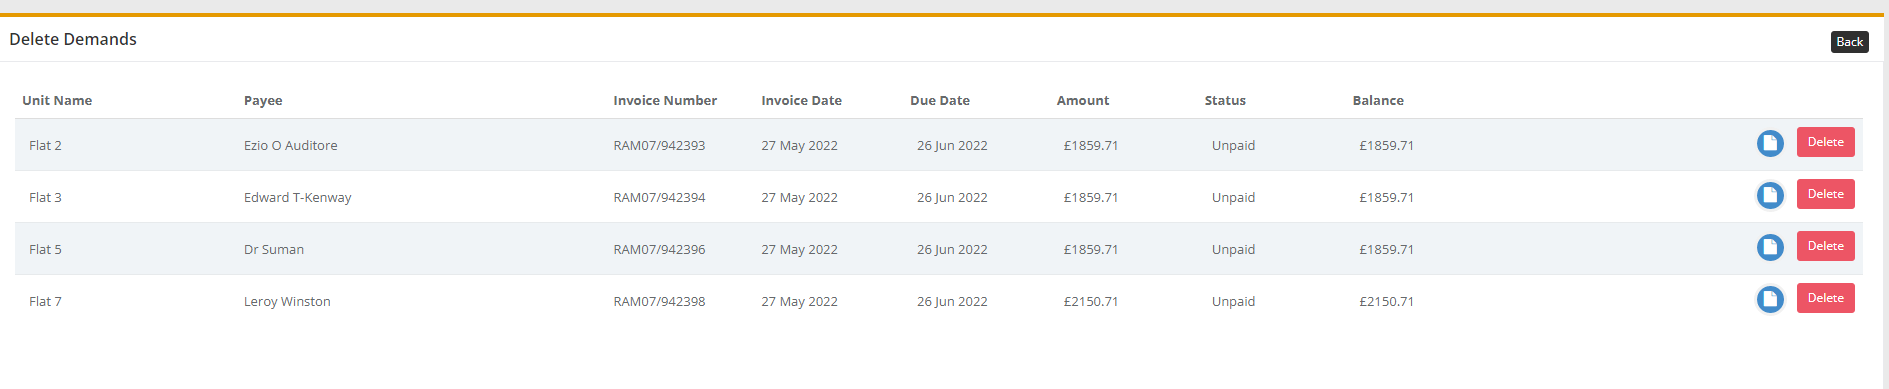This screenshot has height=389, width=1889.
Task: Select the Flat 7 unit name cell
Action: tap(45, 301)
